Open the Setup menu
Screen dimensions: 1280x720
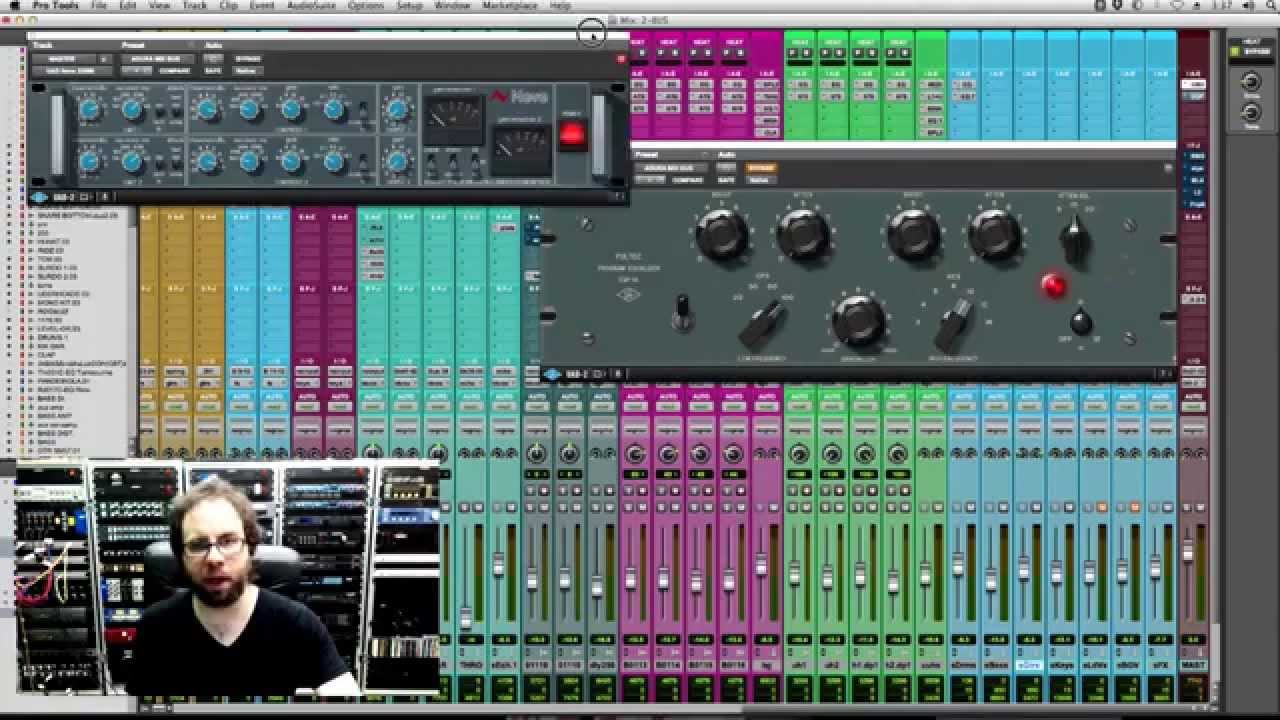[409, 6]
